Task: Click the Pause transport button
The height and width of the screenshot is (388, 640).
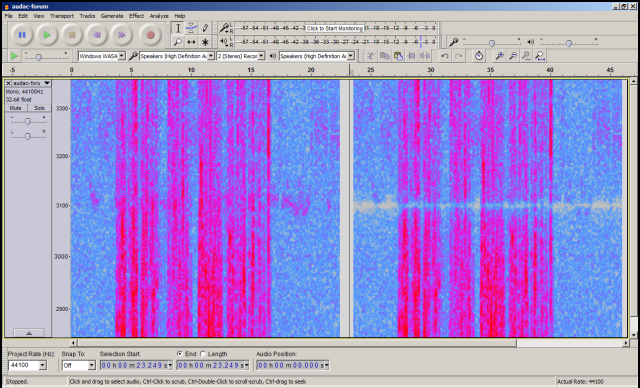Action: [x=22, y=35]
